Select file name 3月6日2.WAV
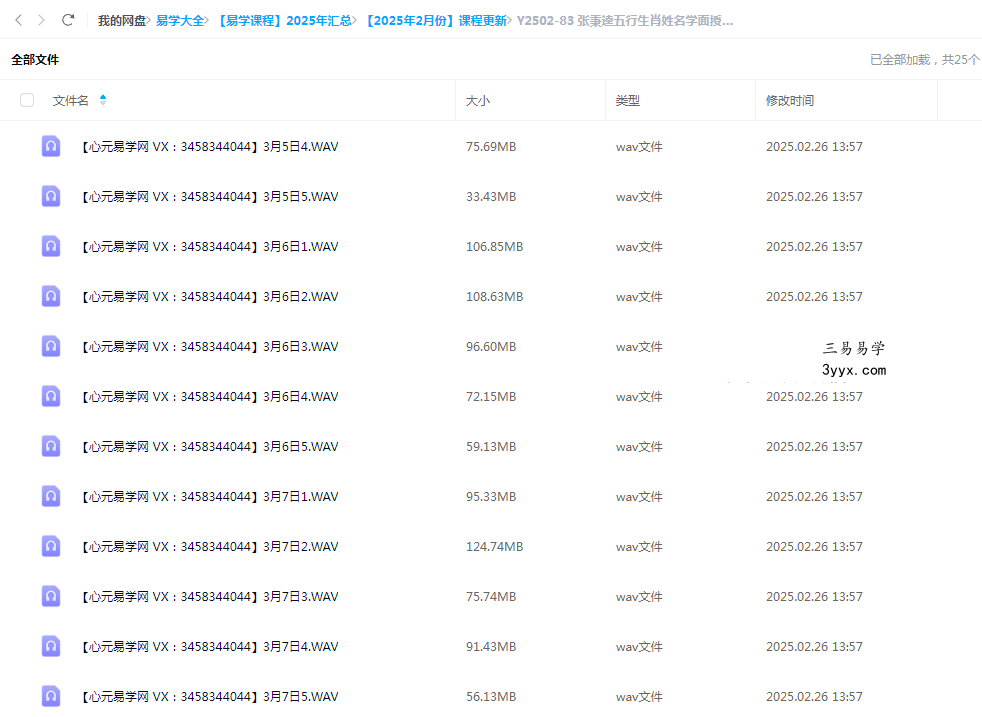 click(x=209, y=297)
